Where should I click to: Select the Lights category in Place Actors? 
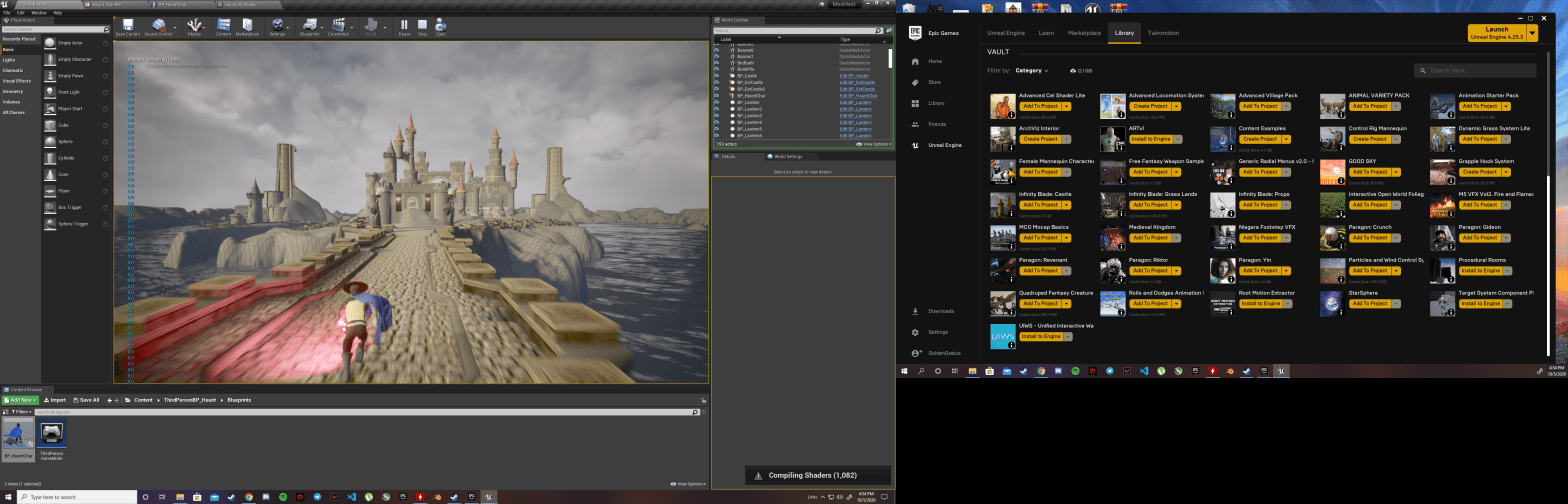(x=9, y=60)
